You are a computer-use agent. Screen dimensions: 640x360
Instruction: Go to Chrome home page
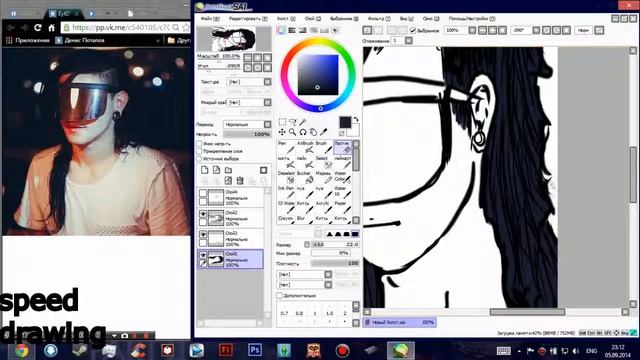click(x=51, y=28)
